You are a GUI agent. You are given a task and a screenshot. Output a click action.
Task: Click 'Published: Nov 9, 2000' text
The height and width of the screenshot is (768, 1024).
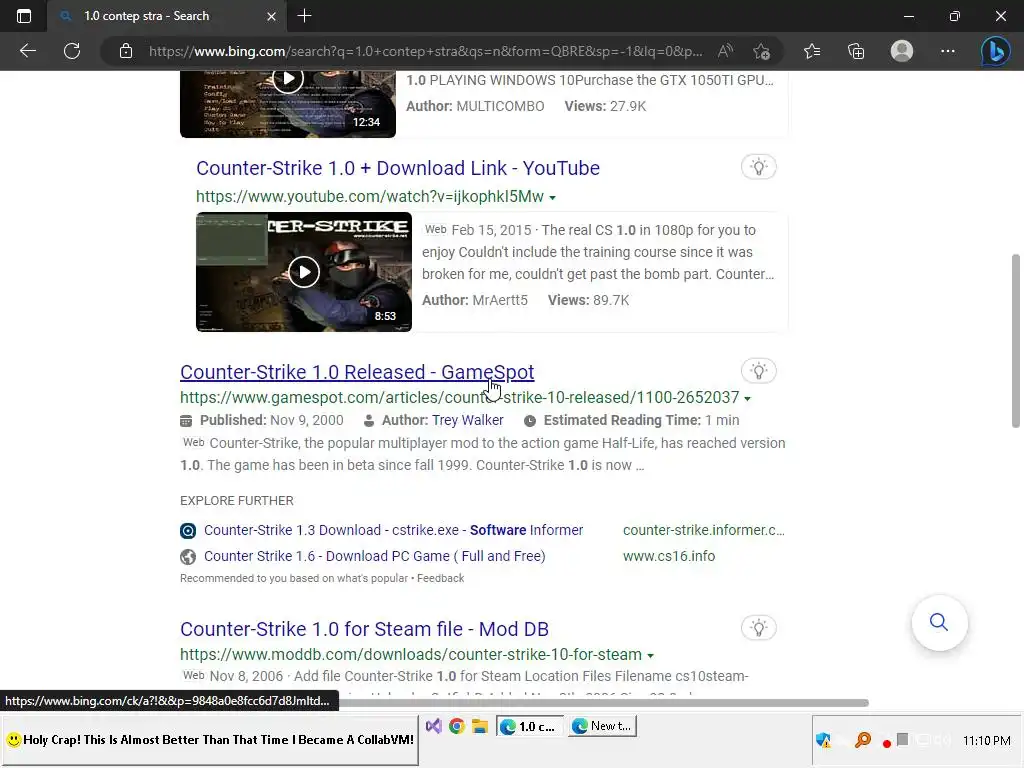(x=271, y=421)
